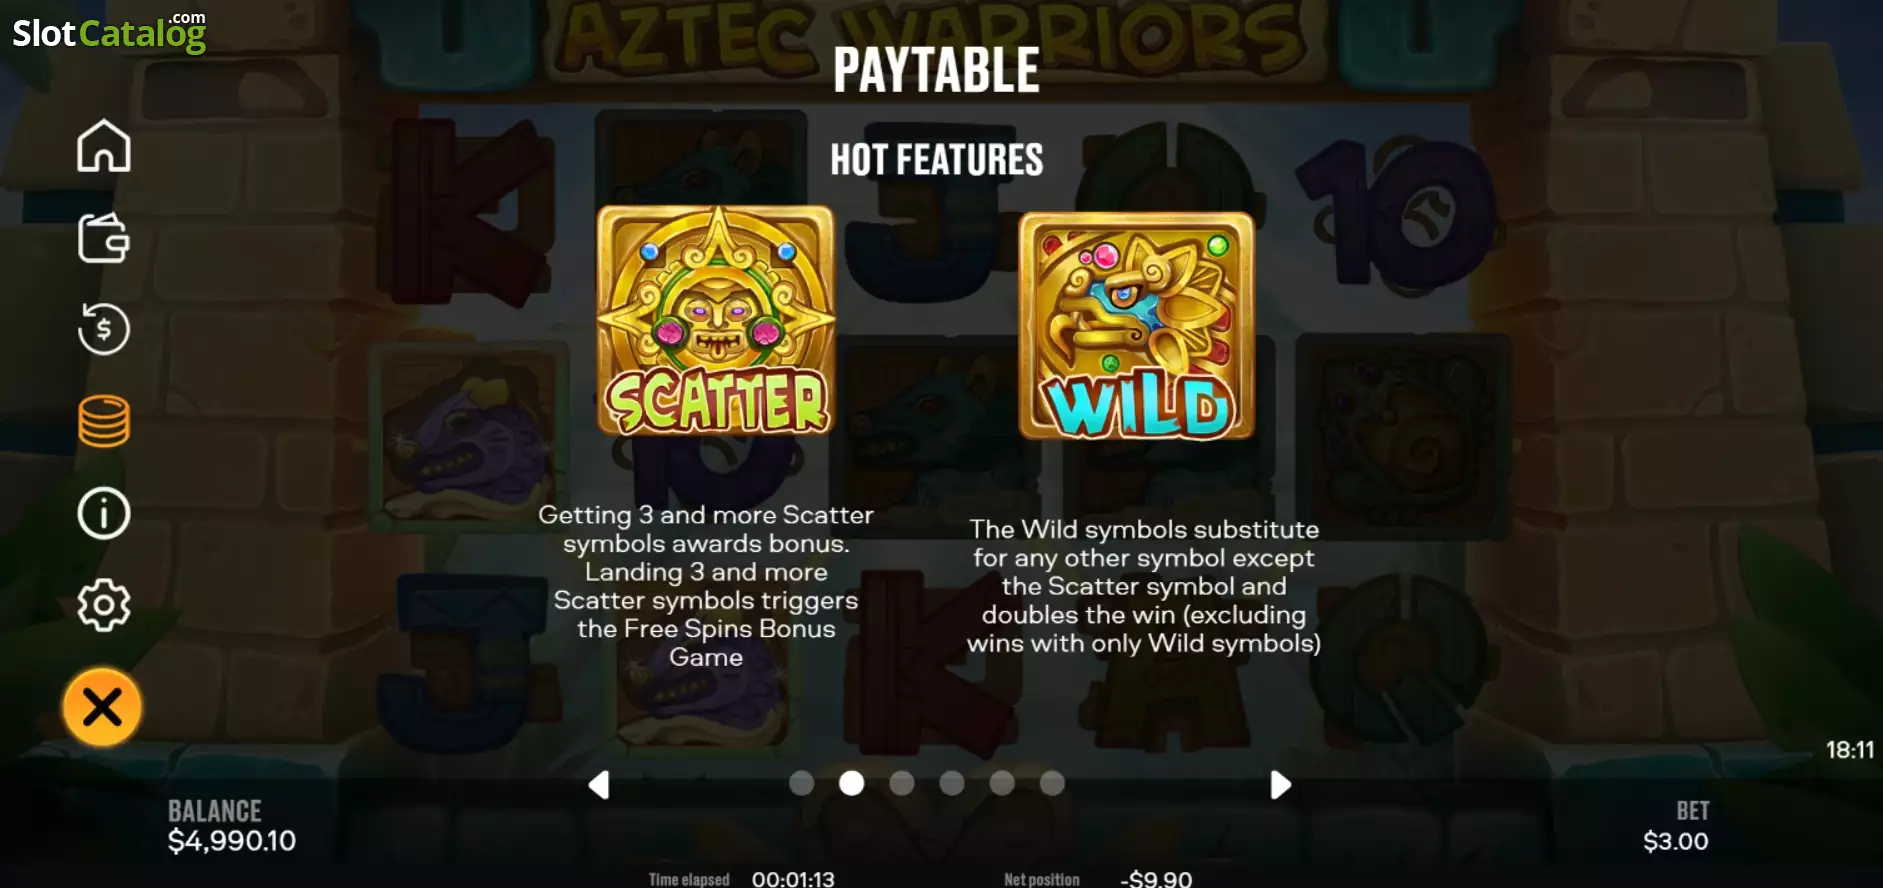
Task: Open the wallet icon in the sidebar
Action: pyautogui.click(x=104, y=238)
